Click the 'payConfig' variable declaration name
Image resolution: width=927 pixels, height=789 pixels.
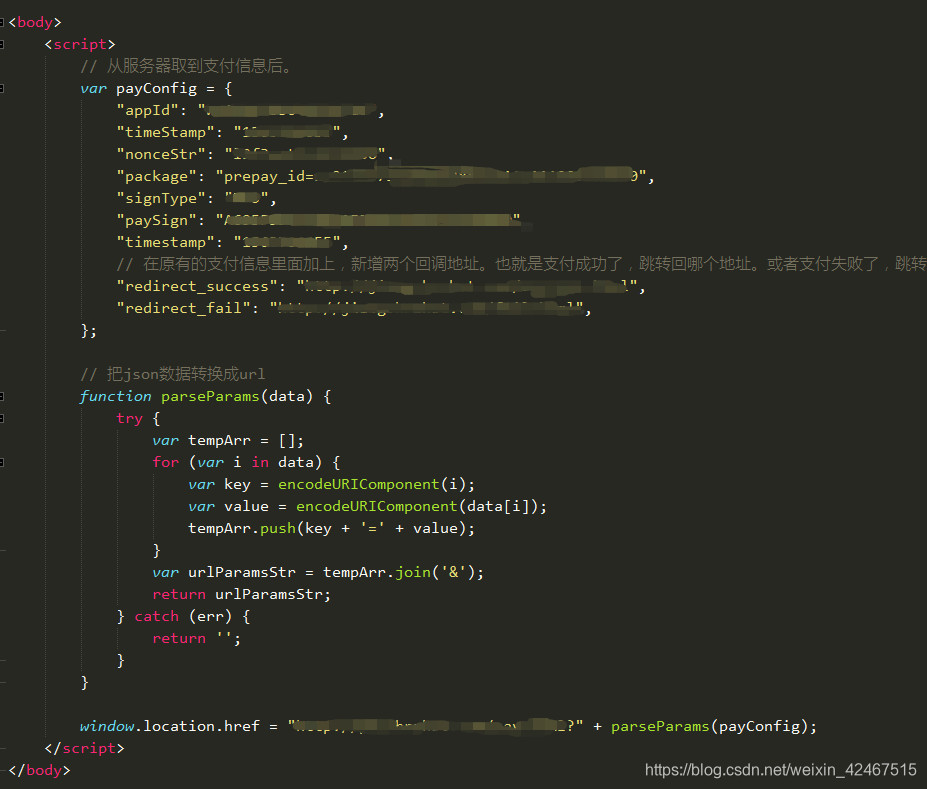point(156,89)
